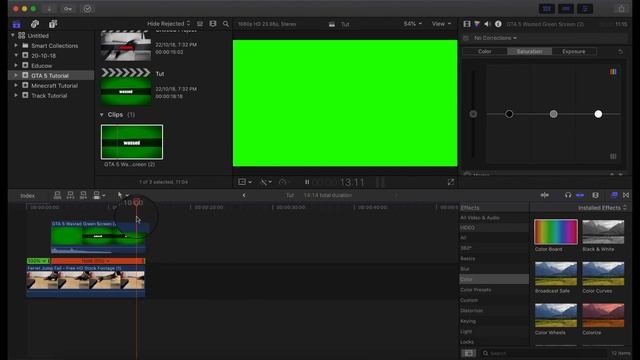640x360 pixels.
Task: Switch to the Exposure tab
Action: [x=574, y=51]
